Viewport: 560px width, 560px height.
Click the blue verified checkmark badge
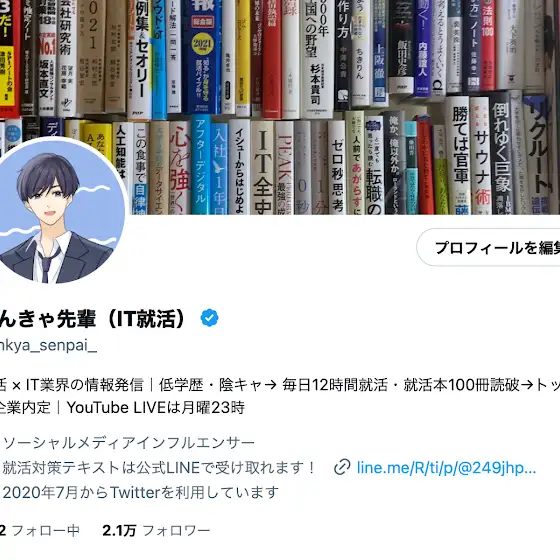coord(210,318)
